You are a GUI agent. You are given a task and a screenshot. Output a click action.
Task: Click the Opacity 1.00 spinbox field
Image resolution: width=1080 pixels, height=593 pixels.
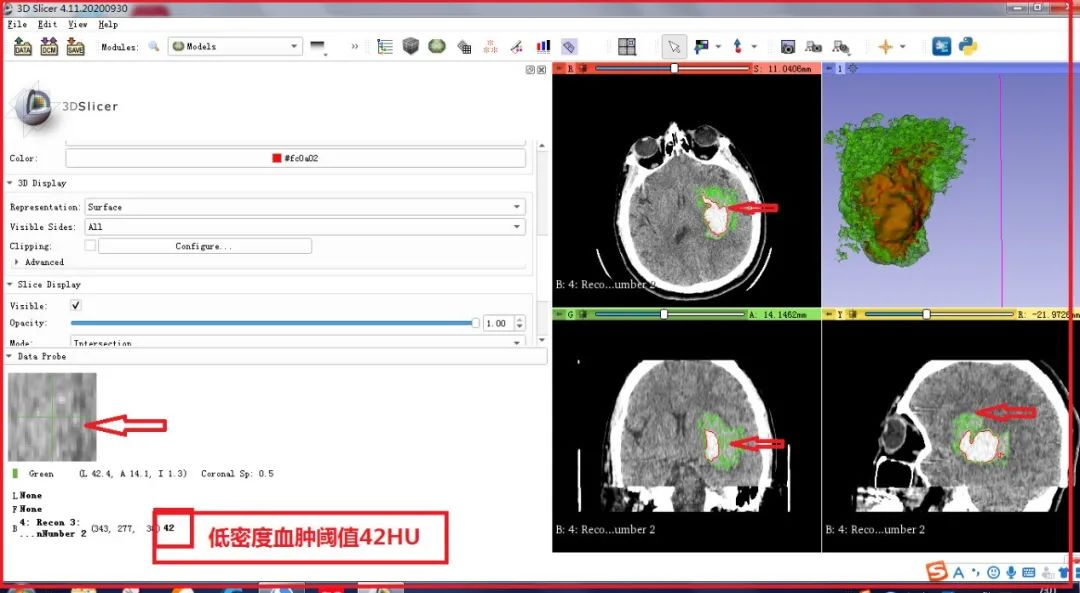point(497,323)
